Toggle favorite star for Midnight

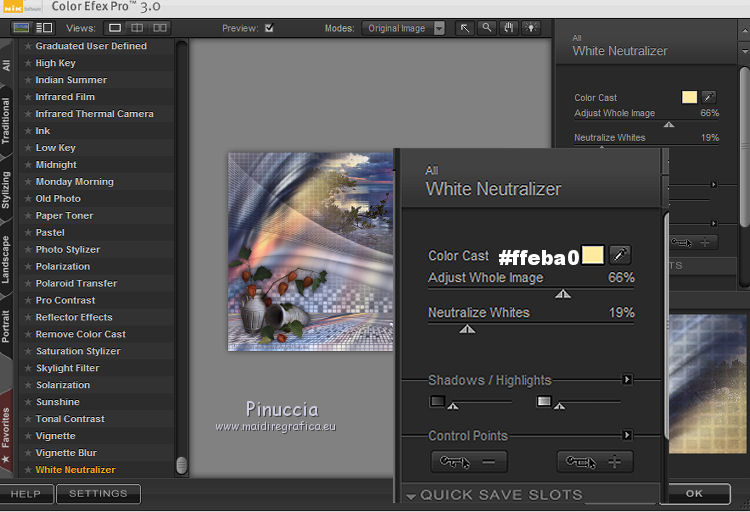[x=28, y=165]
